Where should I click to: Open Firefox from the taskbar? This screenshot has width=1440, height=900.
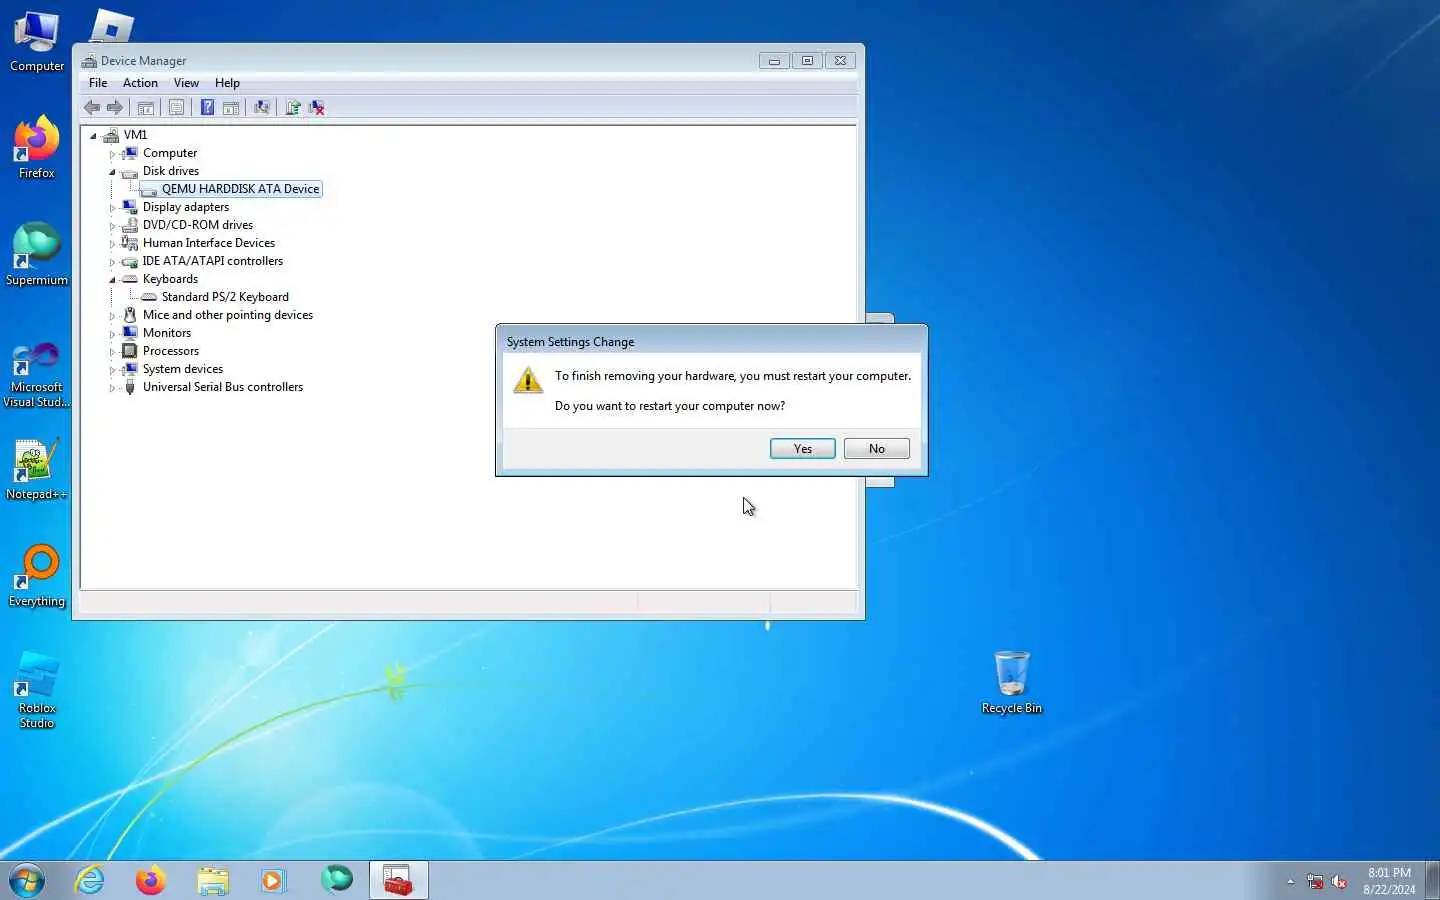click(x=151, y=880)
